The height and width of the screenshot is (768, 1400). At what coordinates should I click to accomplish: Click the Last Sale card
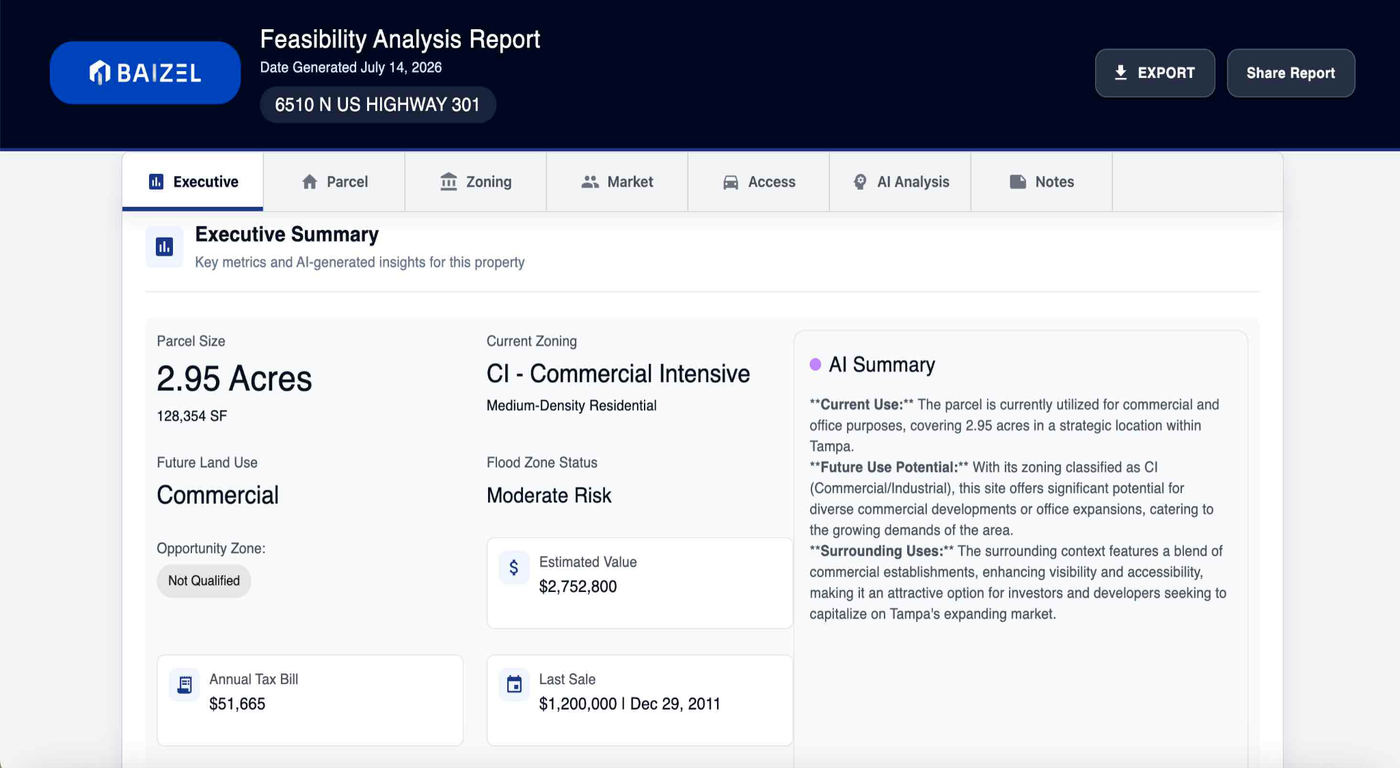[x=640, y=700]
